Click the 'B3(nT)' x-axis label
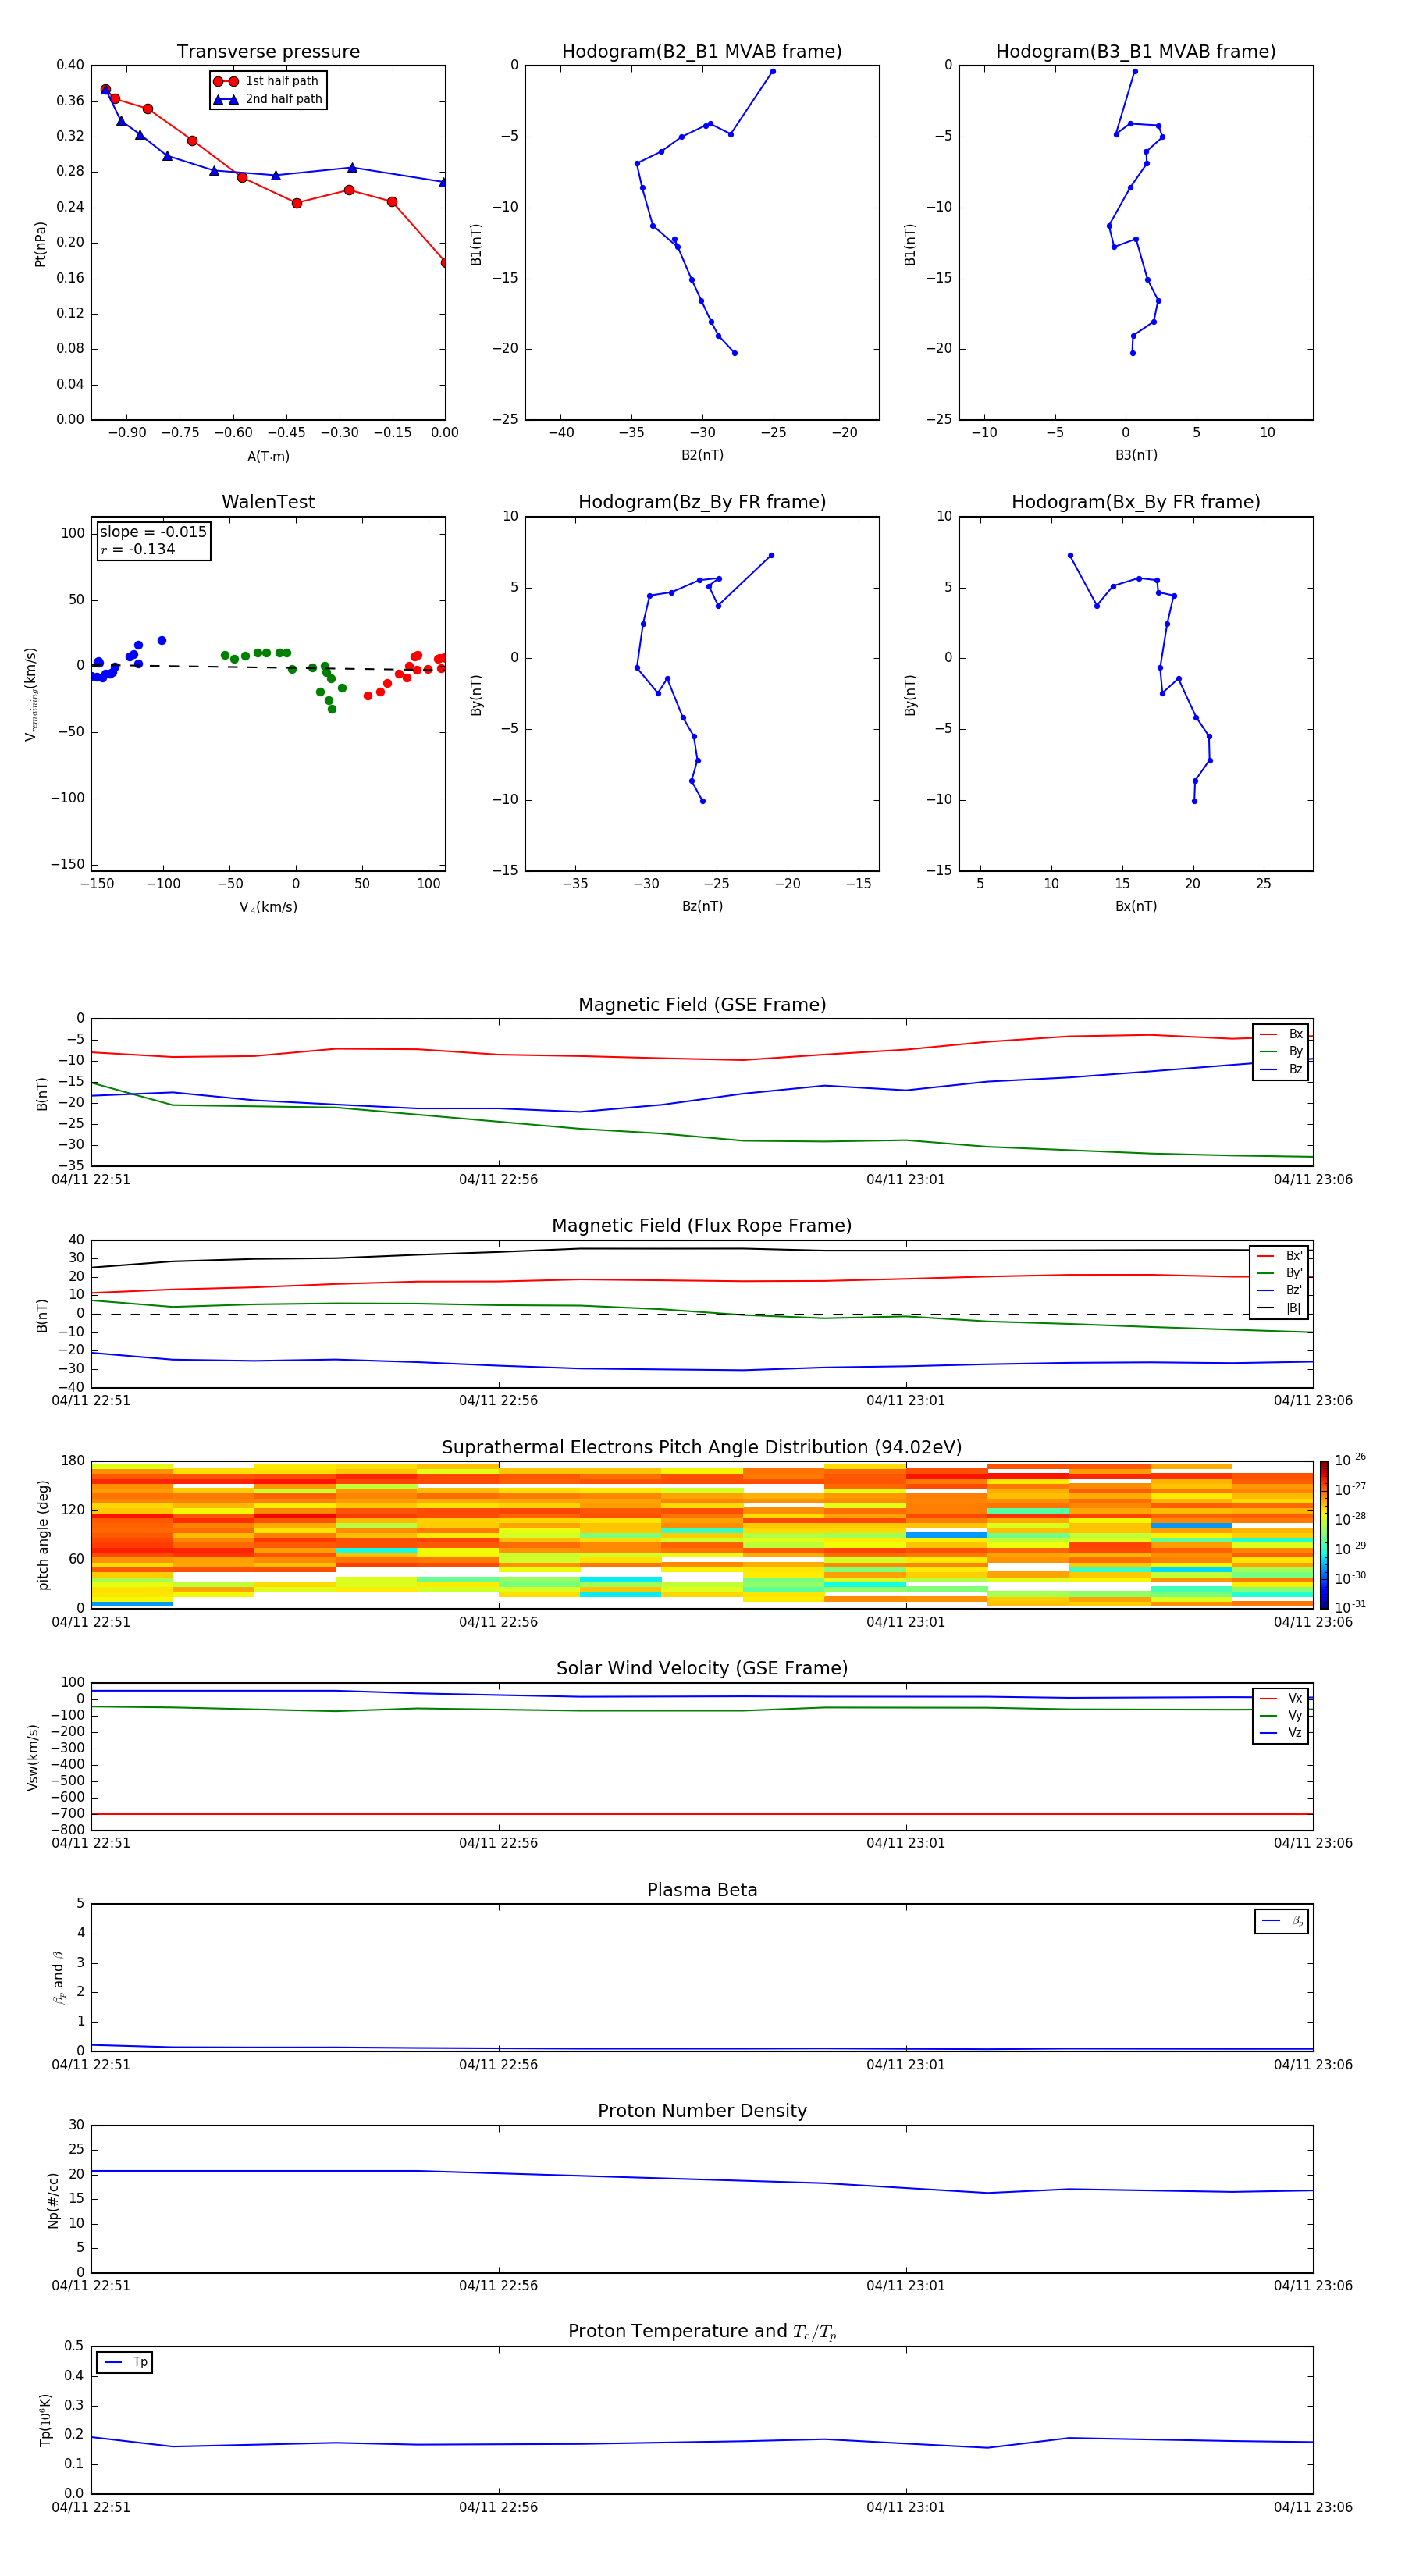 (x=1136, y=455)
